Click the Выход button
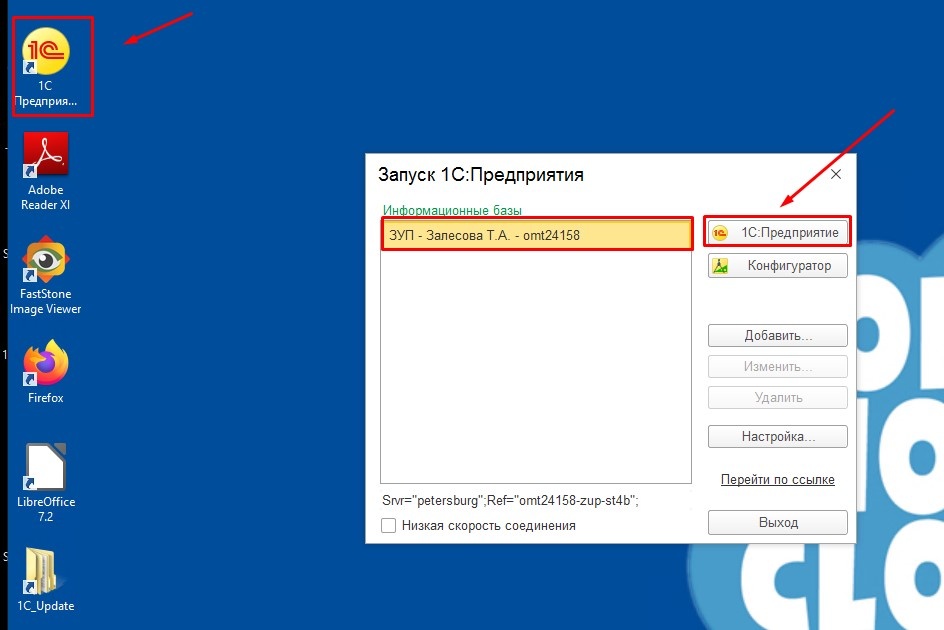The height and width of the screenshot is (630, 944). pyautogui.click(x=777, y=523)
